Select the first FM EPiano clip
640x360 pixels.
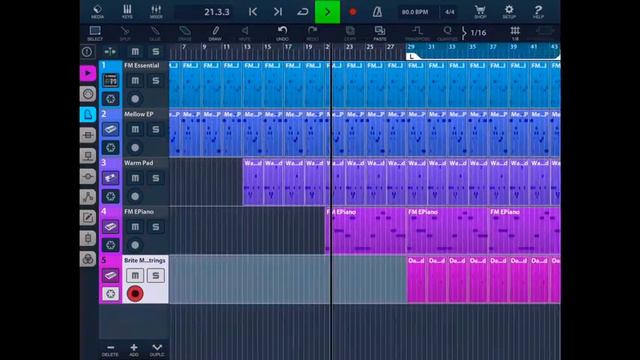(x=366, y=231)
